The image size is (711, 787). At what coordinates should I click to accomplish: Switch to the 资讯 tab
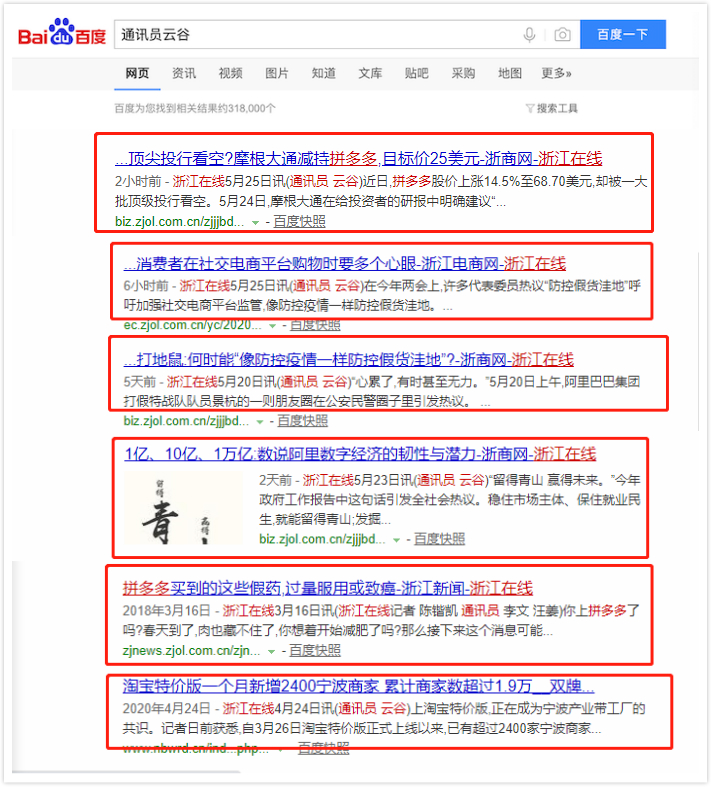click(x=184, y=73)
